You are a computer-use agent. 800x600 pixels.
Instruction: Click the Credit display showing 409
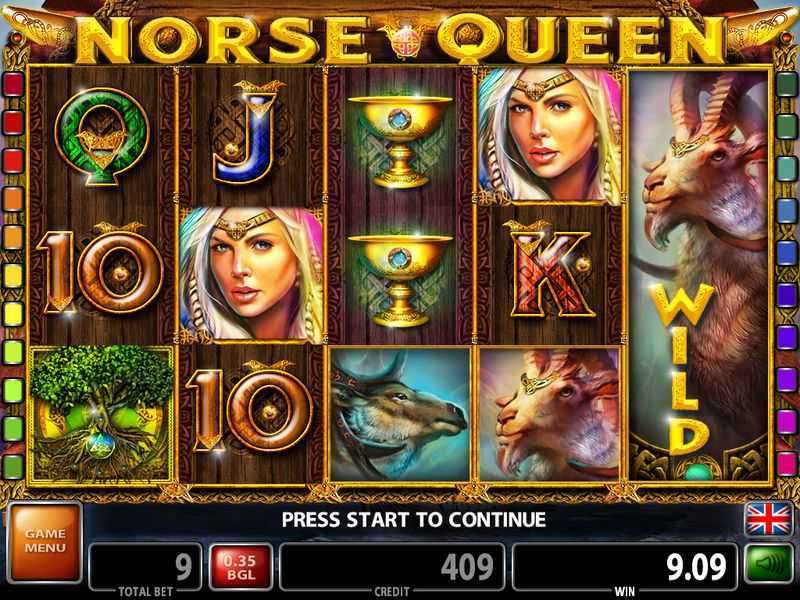click(392, 566)
